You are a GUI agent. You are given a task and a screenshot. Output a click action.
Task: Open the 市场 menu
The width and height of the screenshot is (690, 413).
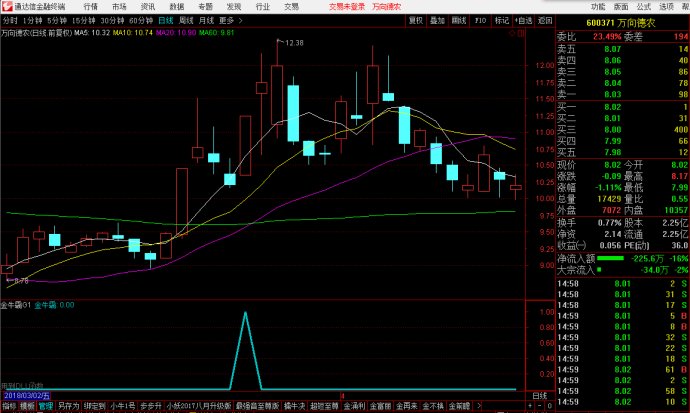pyautogui.click(x=119, y=7)
